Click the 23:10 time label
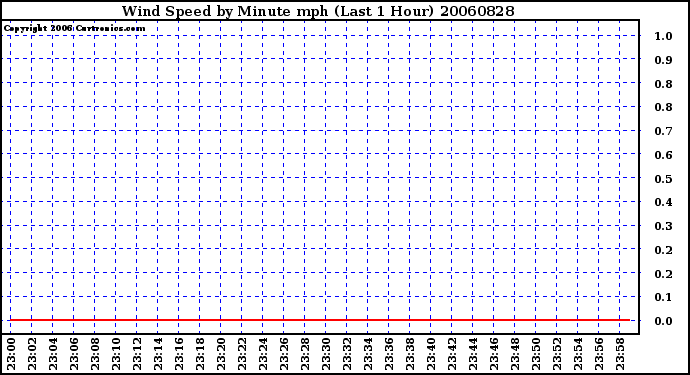The width and height of the screenshot is (690, 375). click(116, 354)
